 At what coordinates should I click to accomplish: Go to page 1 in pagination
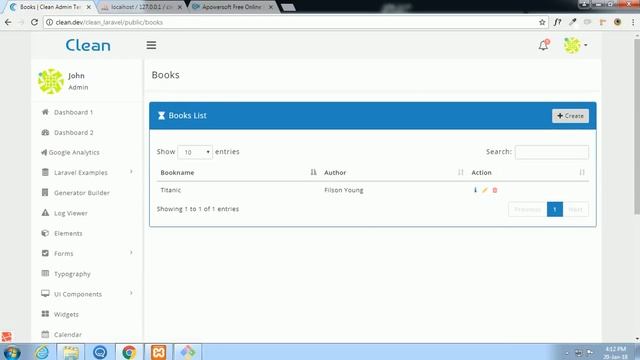tap(555, 209)
